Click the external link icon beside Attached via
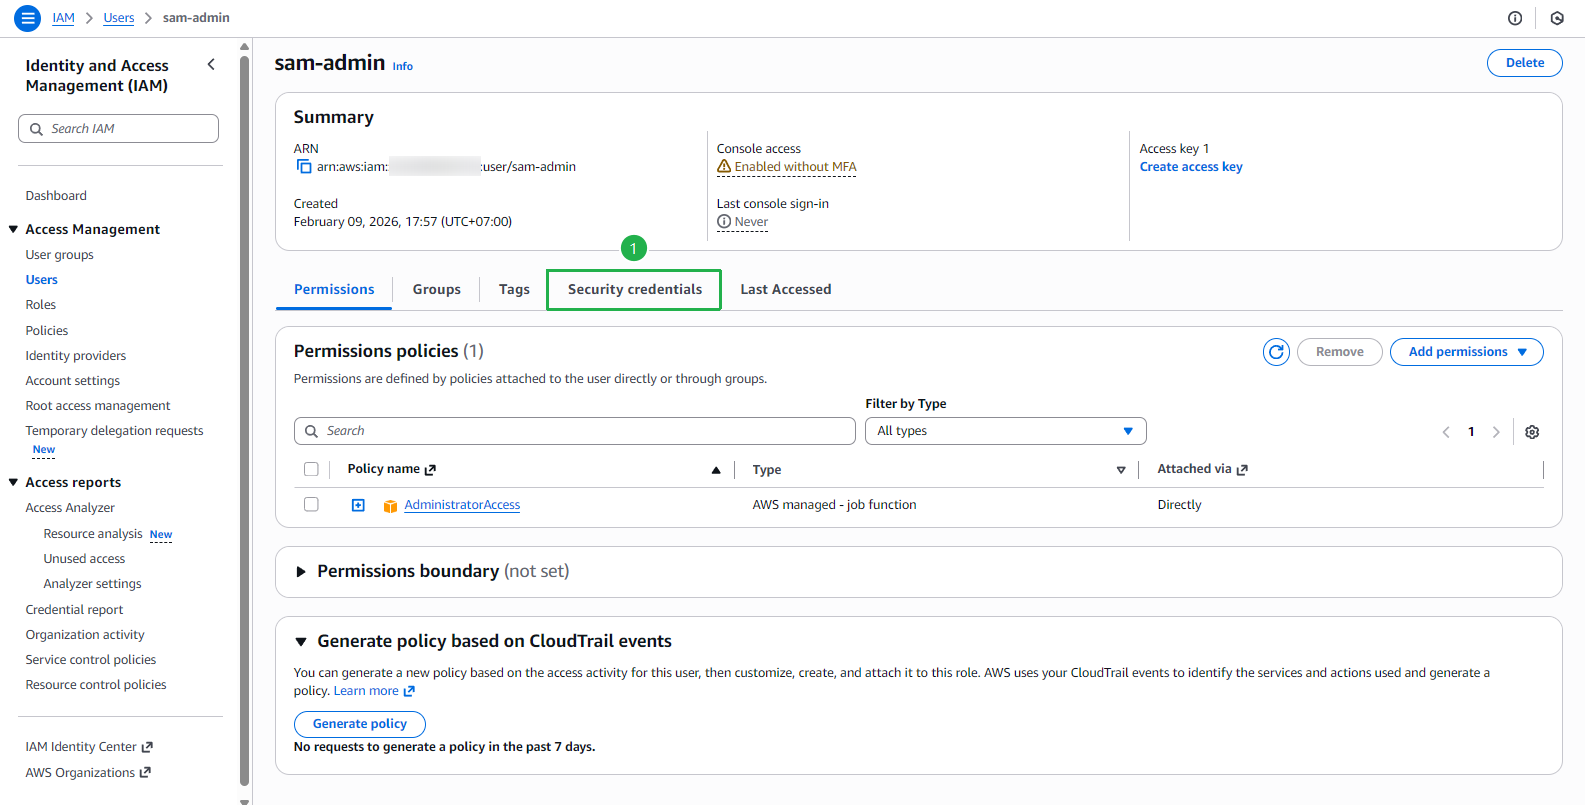 pos(1243,469)
